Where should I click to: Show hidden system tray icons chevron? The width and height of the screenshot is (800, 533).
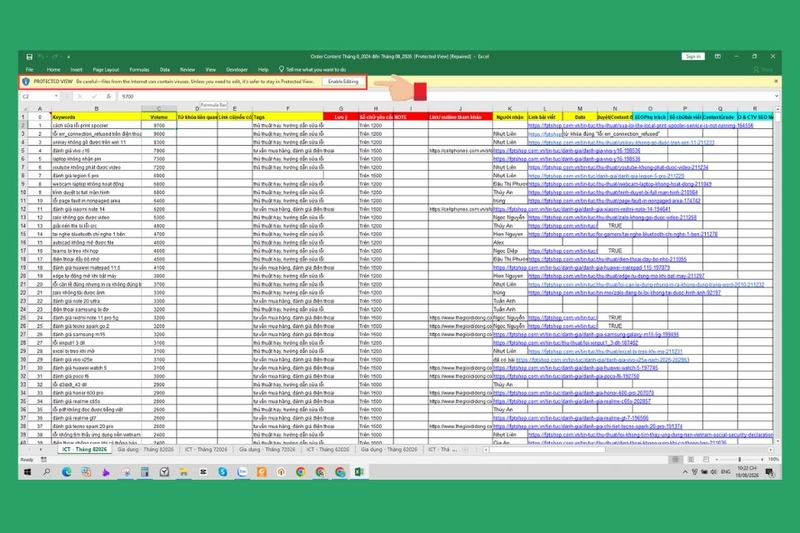point(685,472)
